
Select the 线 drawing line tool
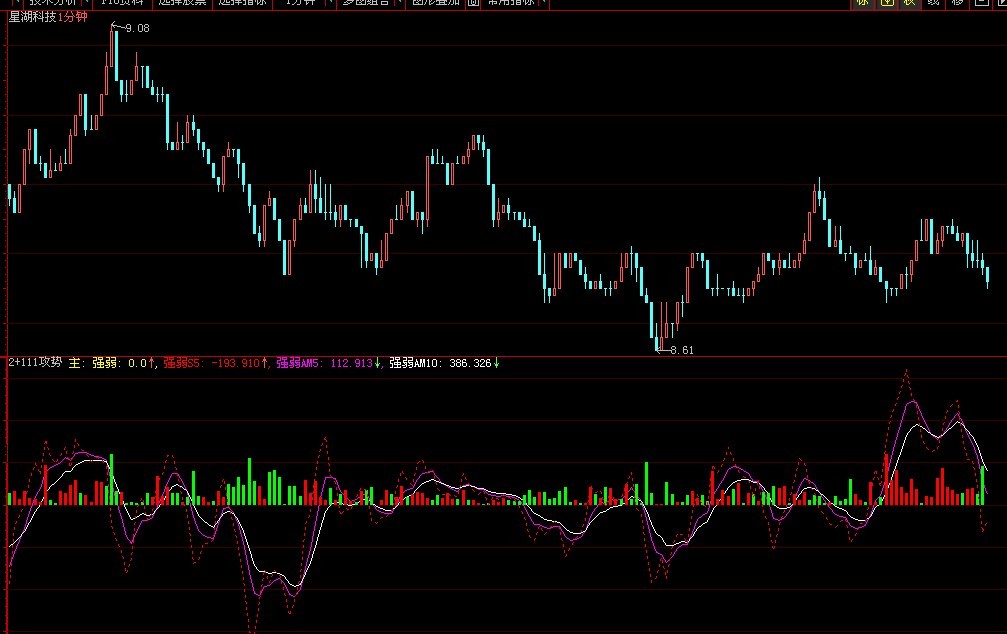point(933,3)
